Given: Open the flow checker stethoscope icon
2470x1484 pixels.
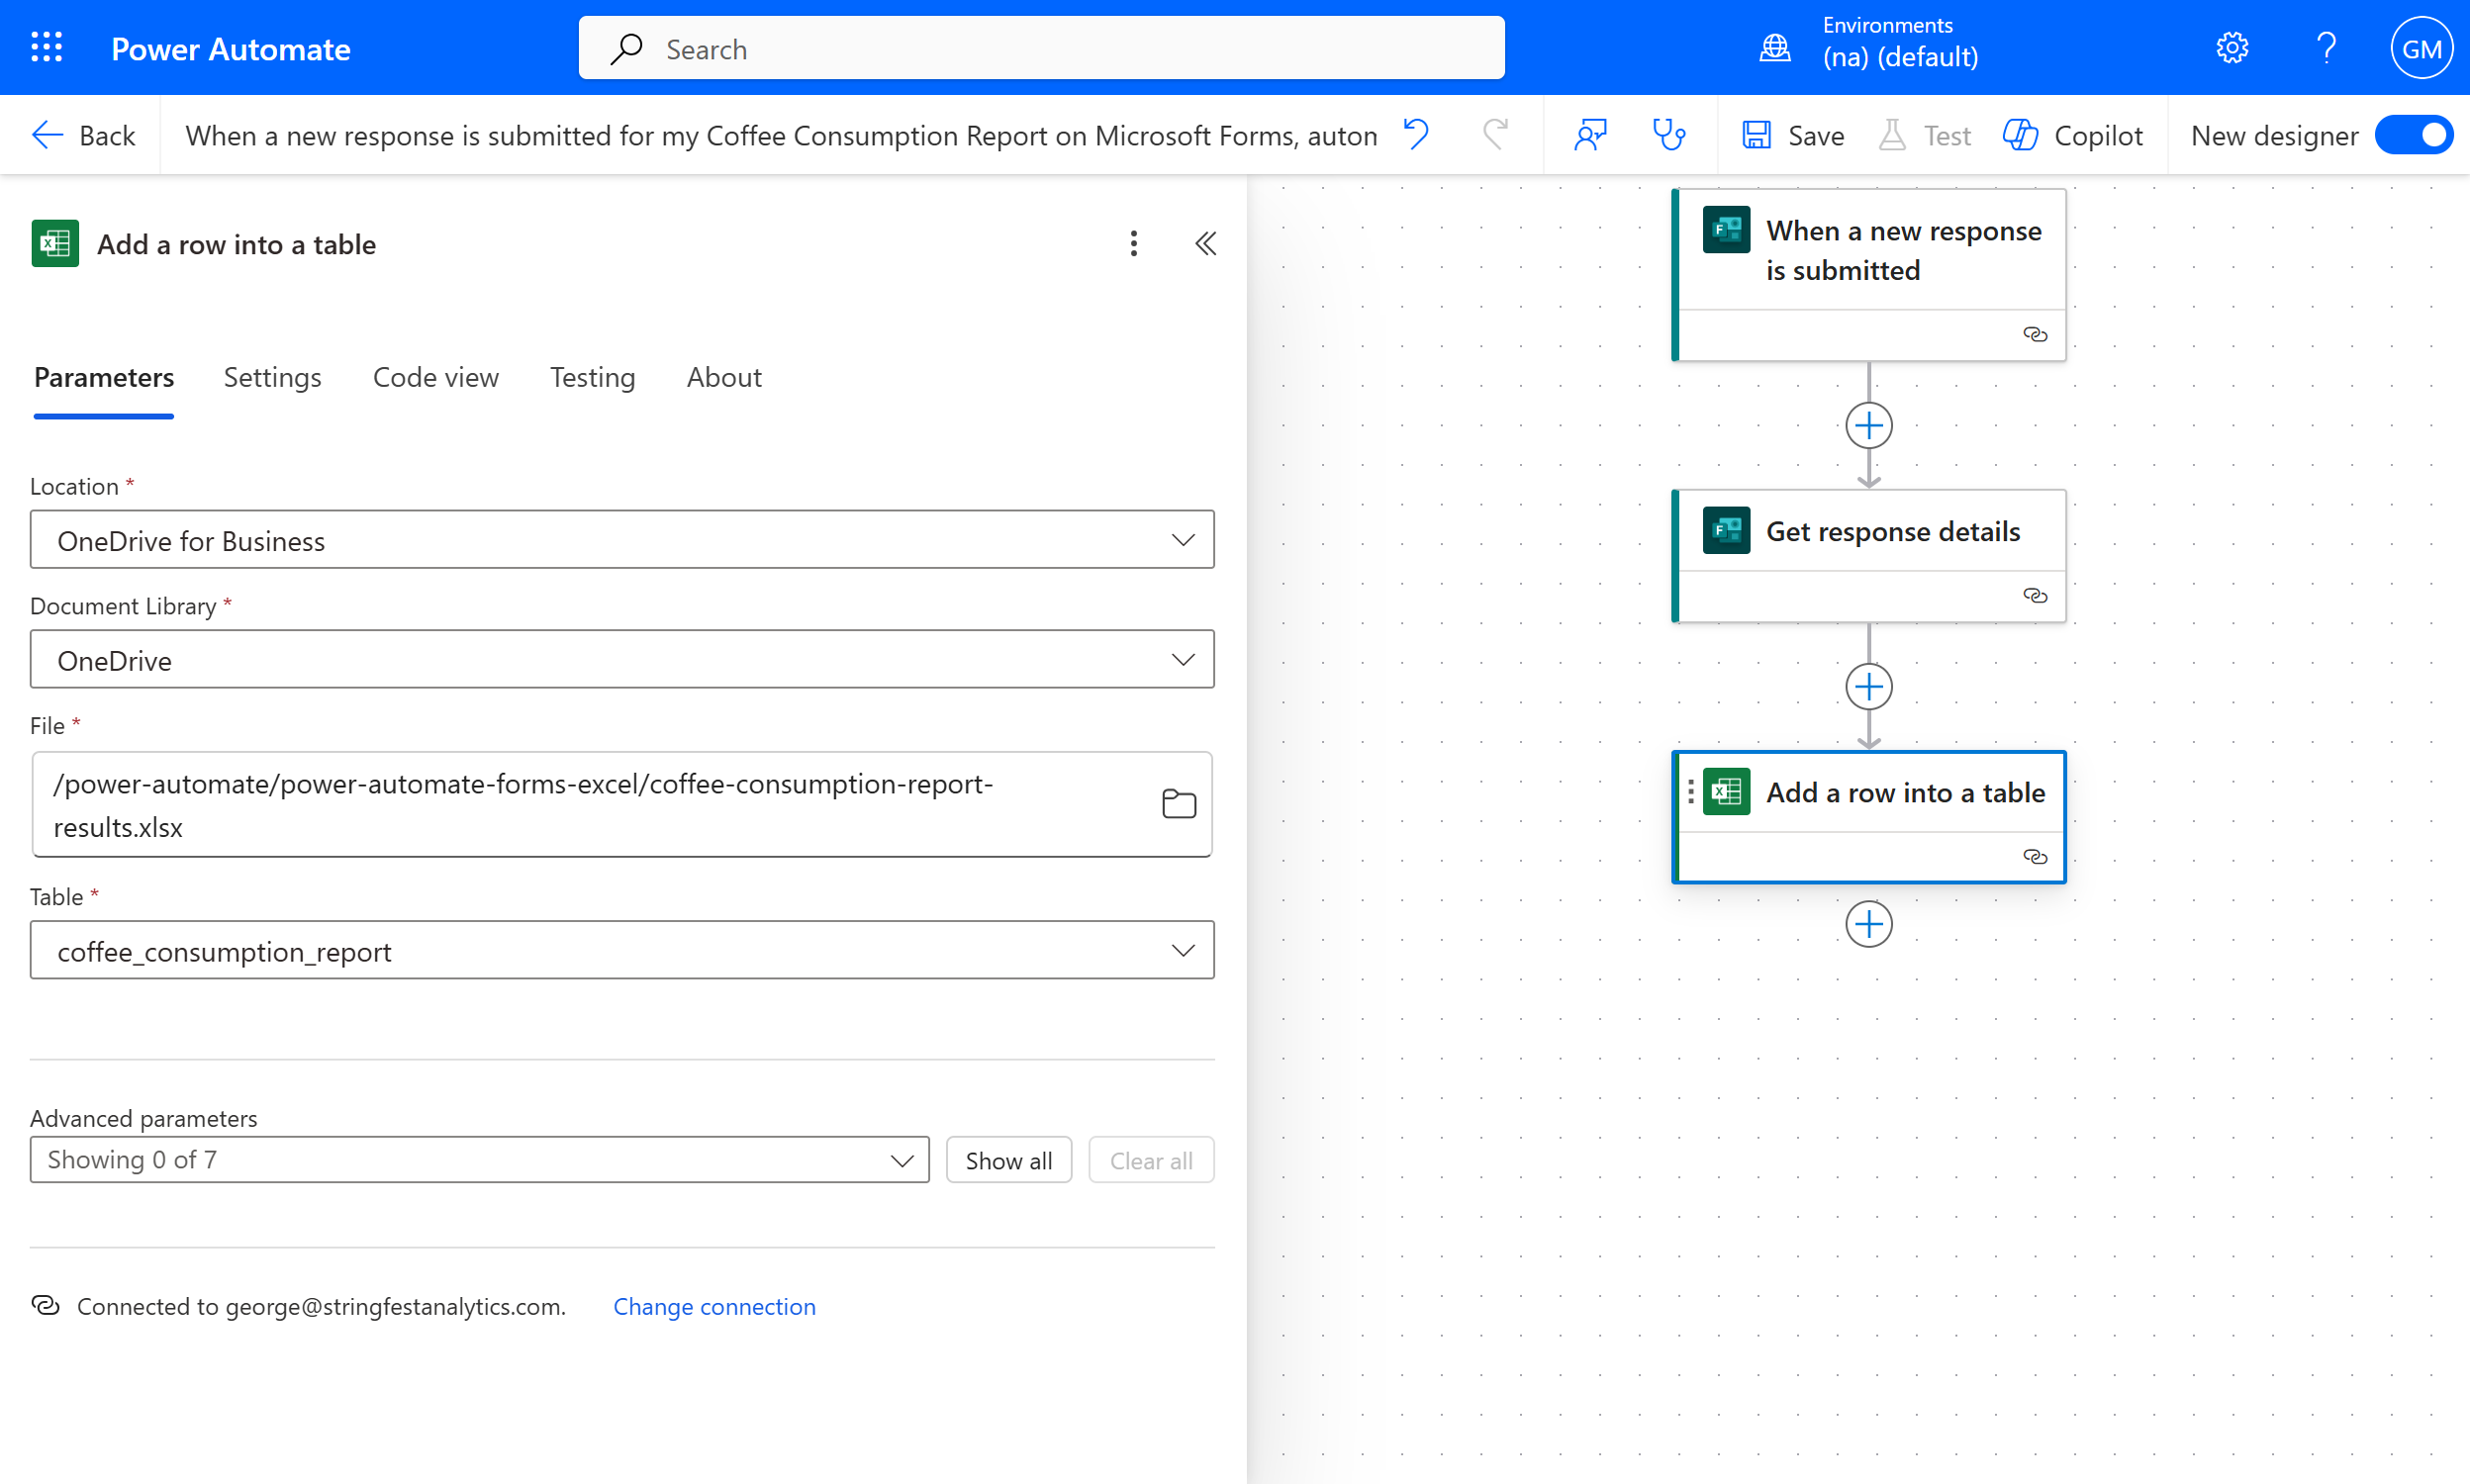Looking at the screenshot, I should click(x=1668, y=134).
